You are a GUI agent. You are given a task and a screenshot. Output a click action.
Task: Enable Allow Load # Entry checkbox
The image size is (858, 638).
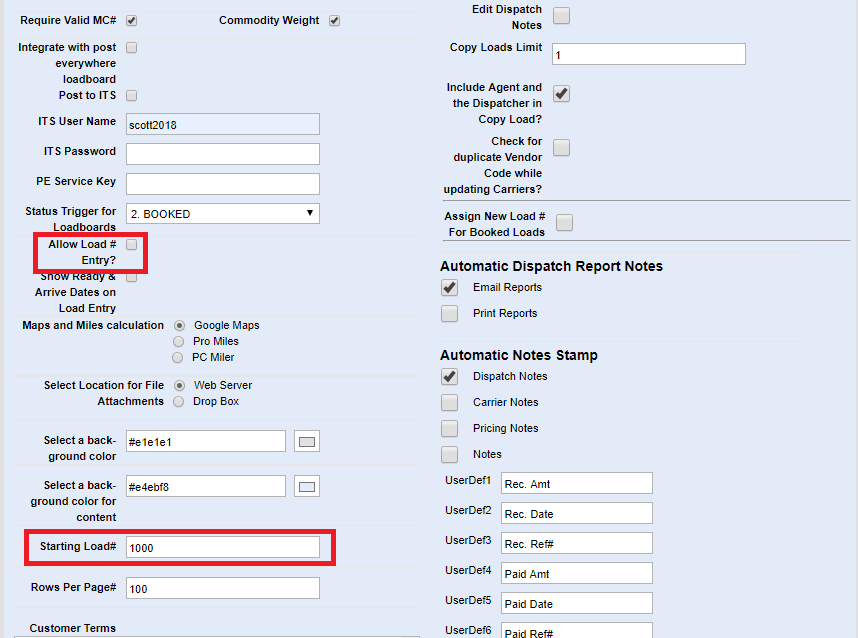point(132,244)
